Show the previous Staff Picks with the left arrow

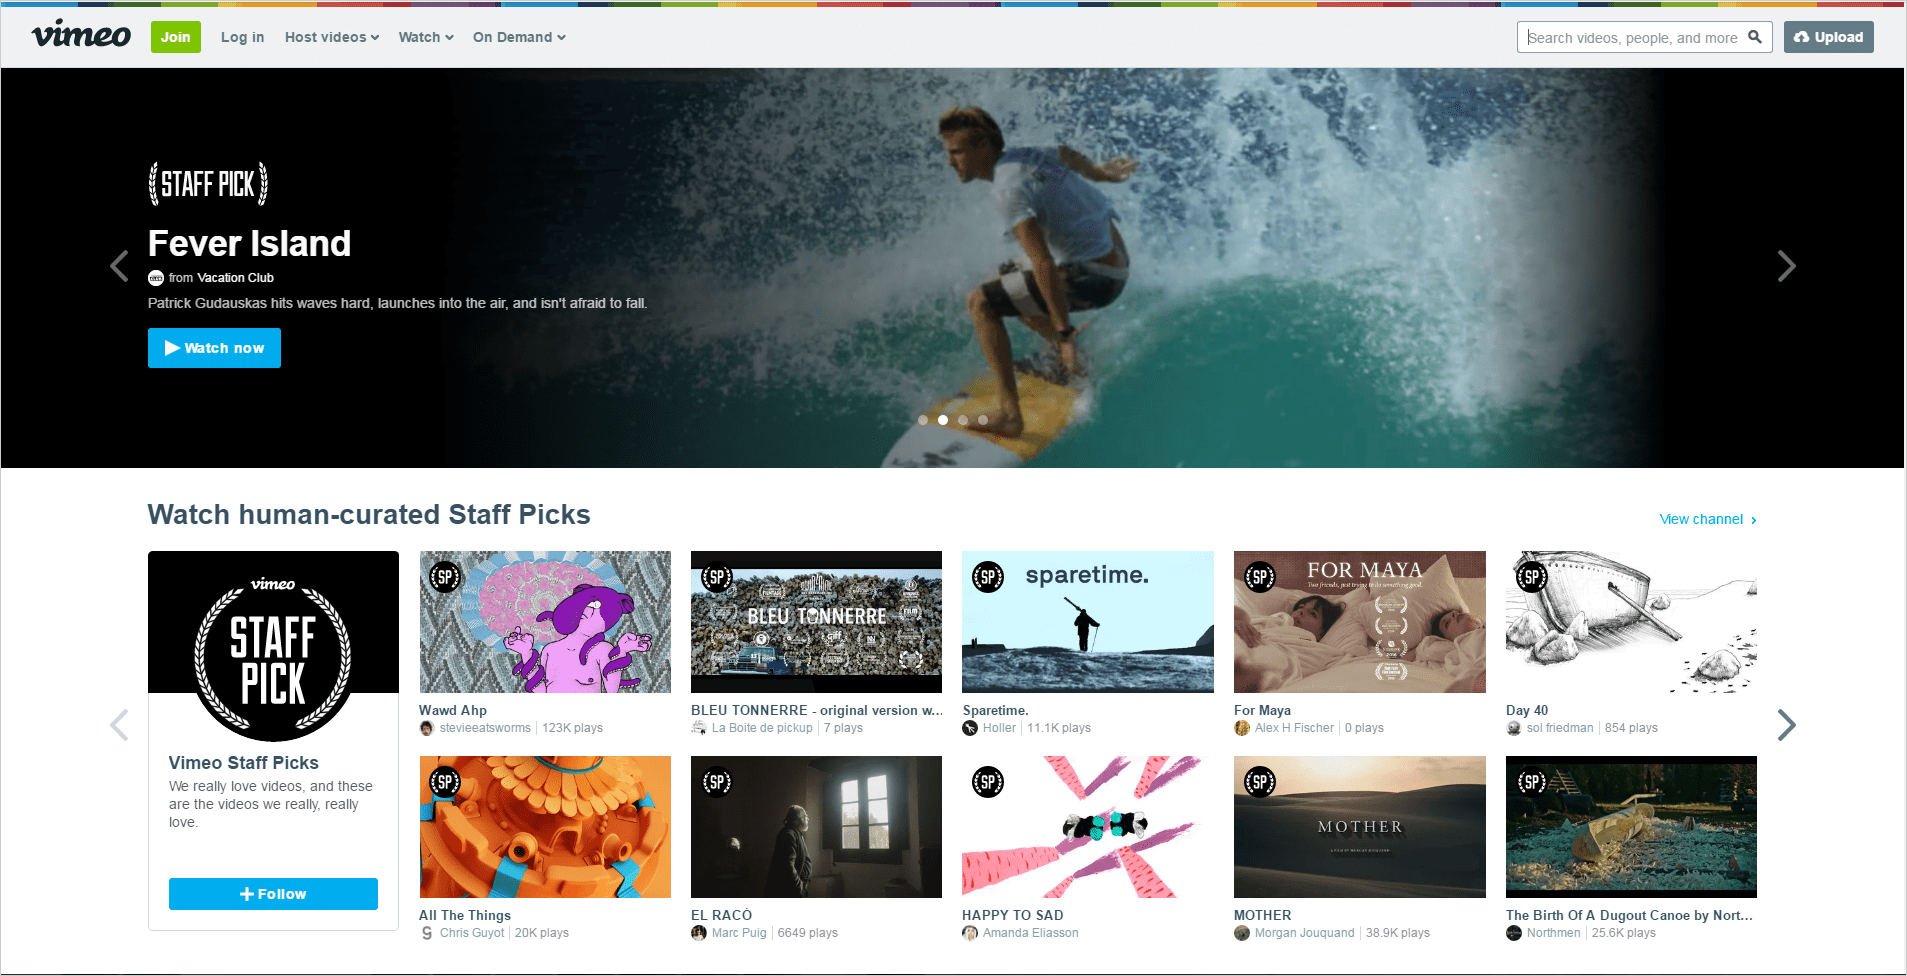(119, 725)
